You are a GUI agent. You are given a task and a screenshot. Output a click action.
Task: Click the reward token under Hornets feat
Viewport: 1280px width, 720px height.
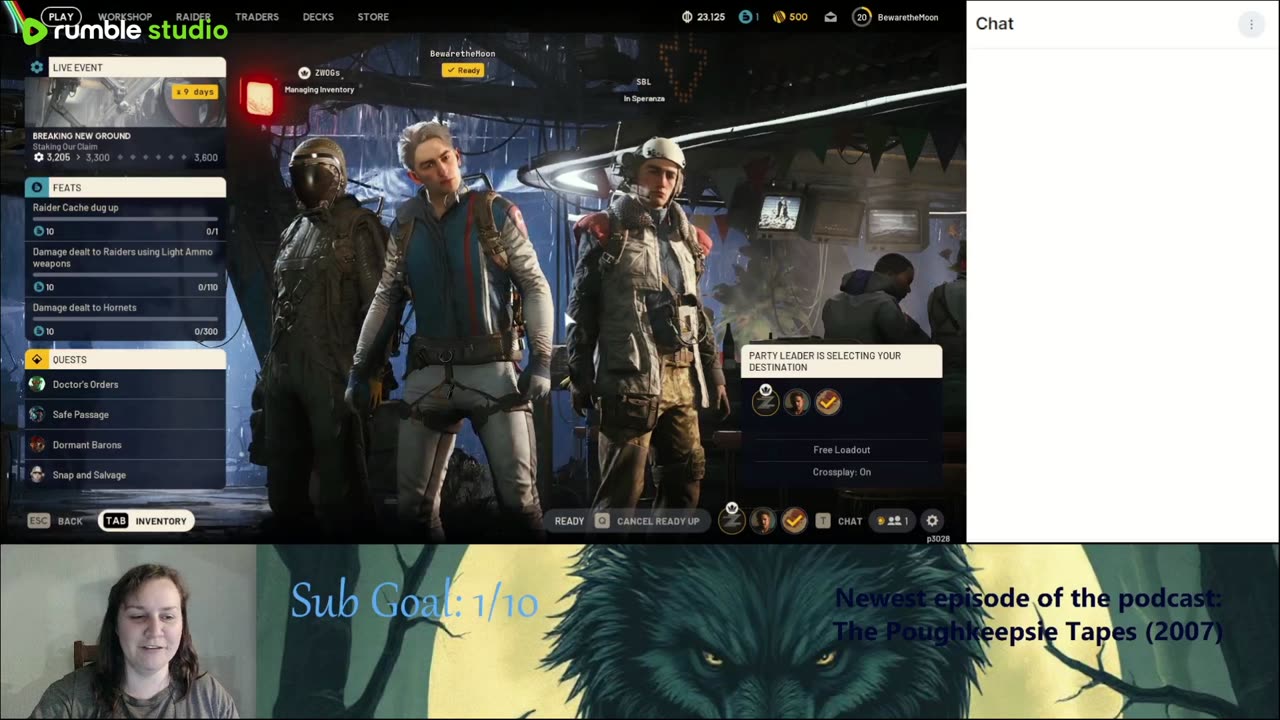[38, 331]
